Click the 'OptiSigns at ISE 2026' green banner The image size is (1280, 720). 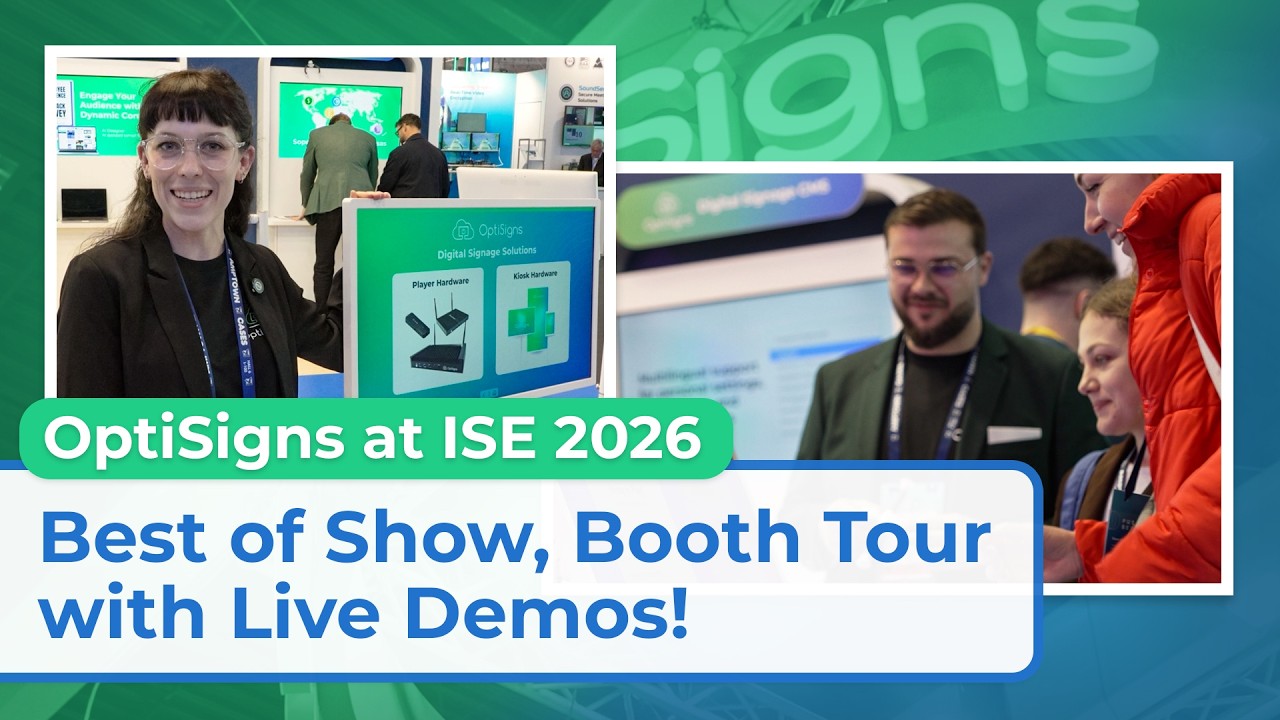click(x=375, y=439)
